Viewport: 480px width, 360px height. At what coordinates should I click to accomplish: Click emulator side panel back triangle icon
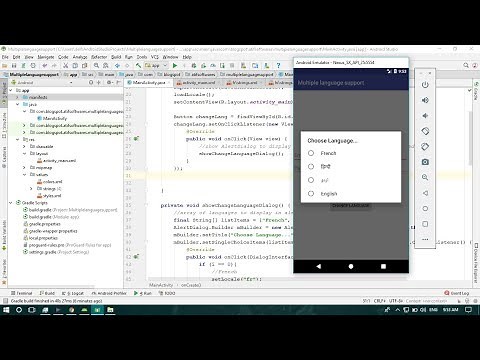point(425,193)
